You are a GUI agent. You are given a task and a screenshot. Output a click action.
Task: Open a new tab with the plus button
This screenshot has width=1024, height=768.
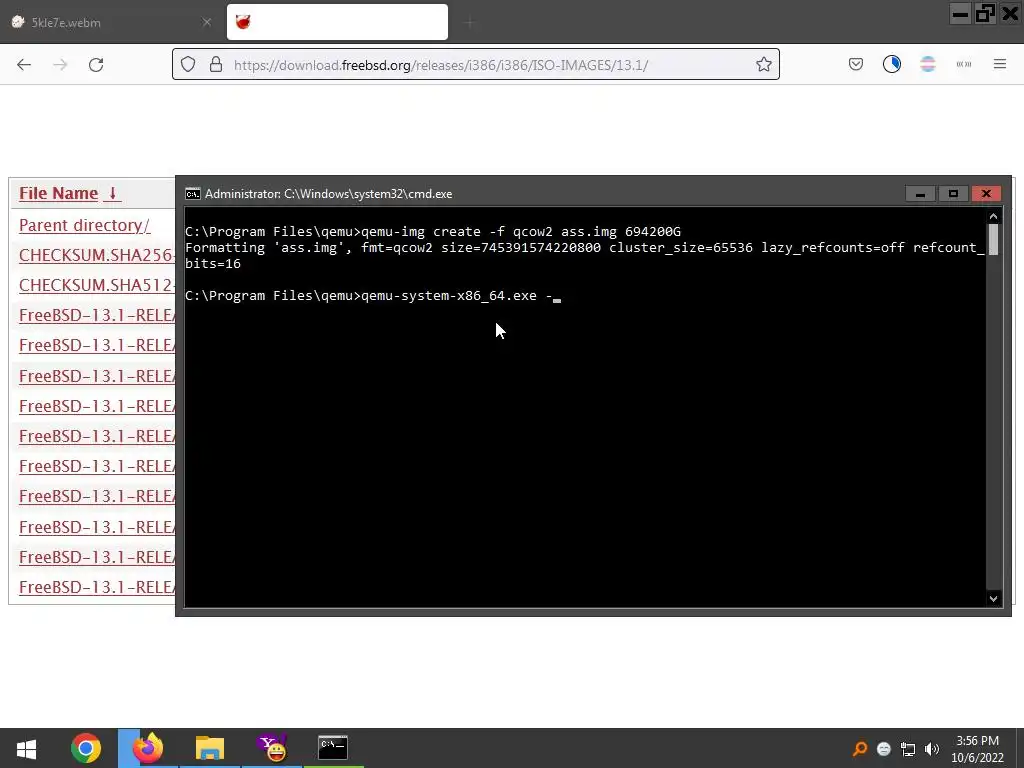point(470,23)
